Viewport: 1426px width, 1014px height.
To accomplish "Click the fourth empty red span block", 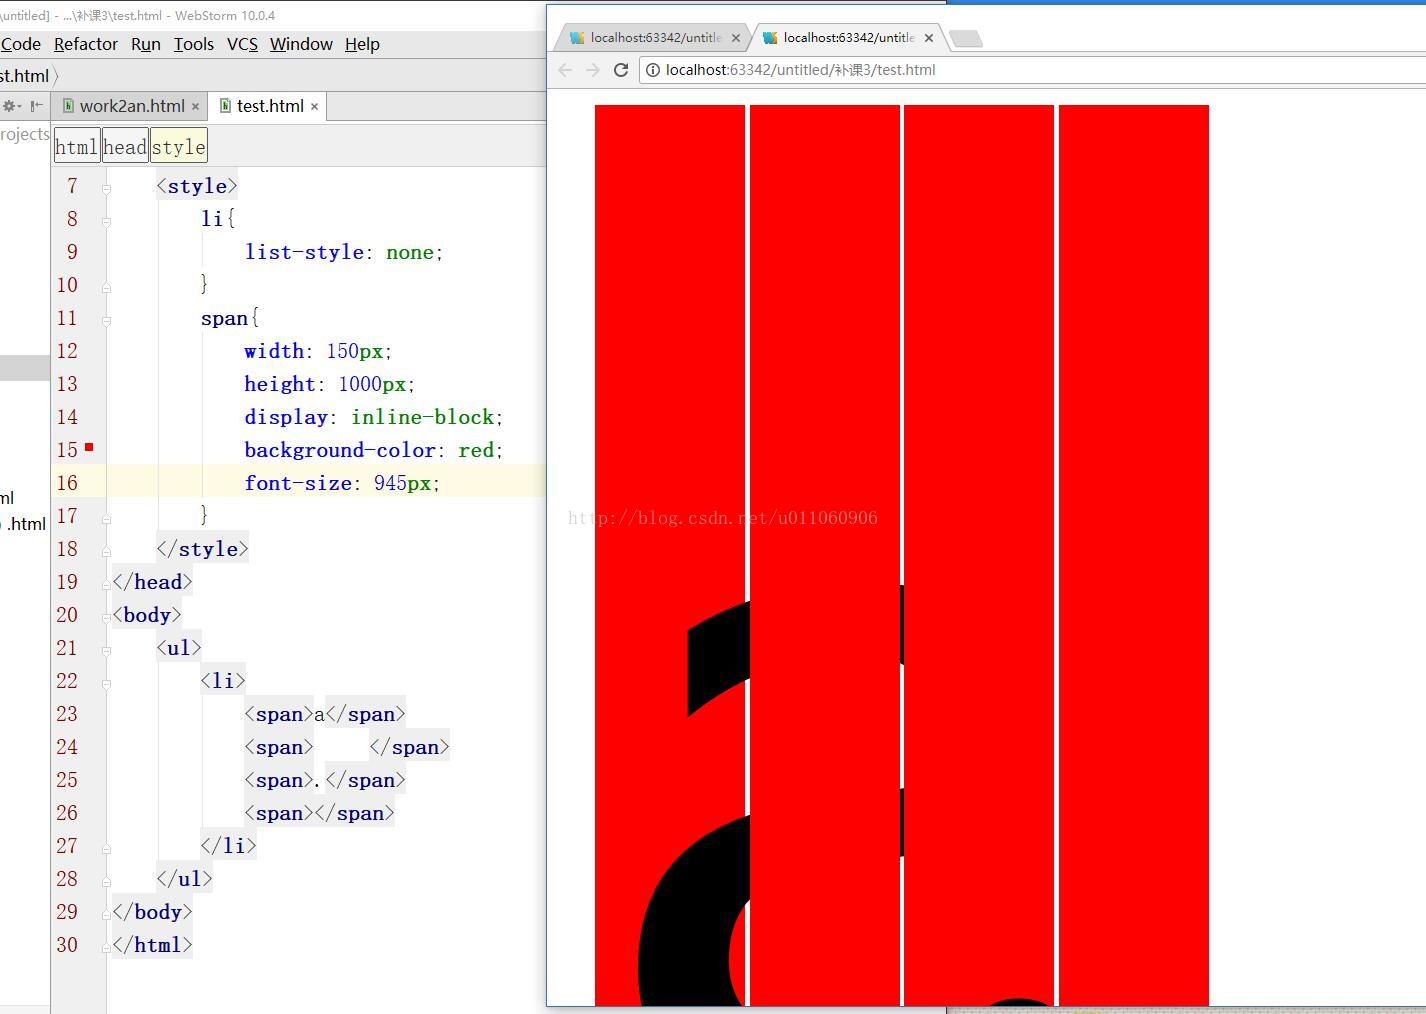I will tap(1134, 555).
